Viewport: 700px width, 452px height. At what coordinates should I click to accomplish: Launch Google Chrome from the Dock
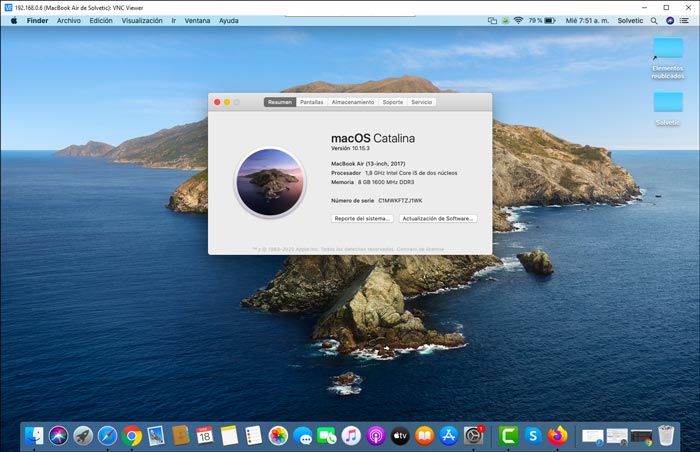[132, 435]
